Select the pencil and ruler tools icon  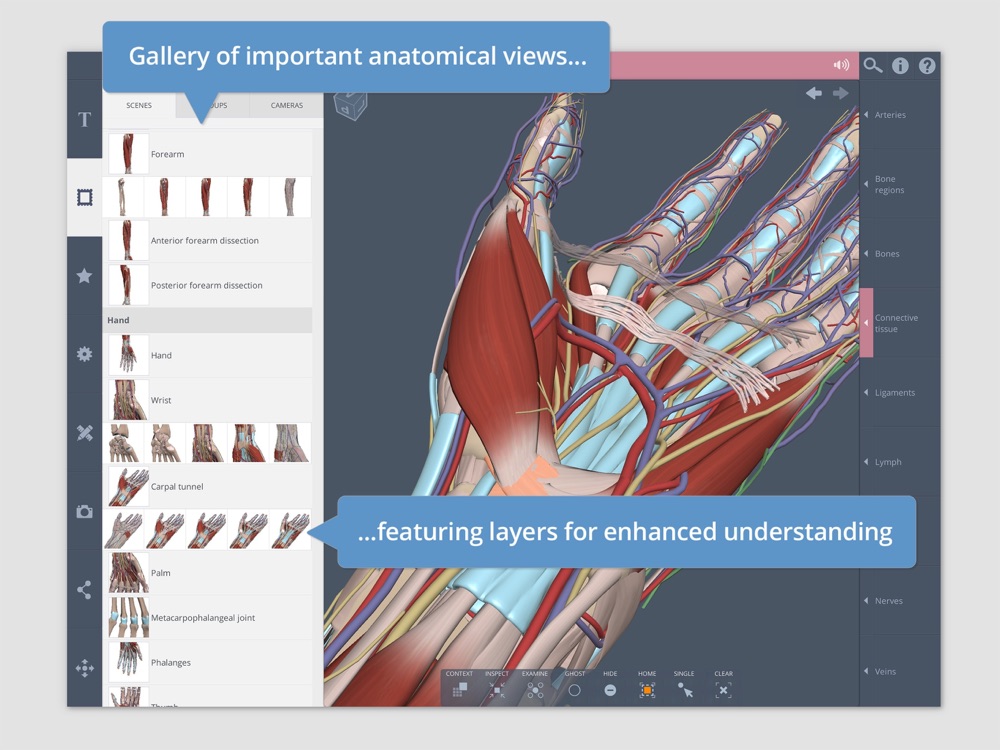(84, 433)
